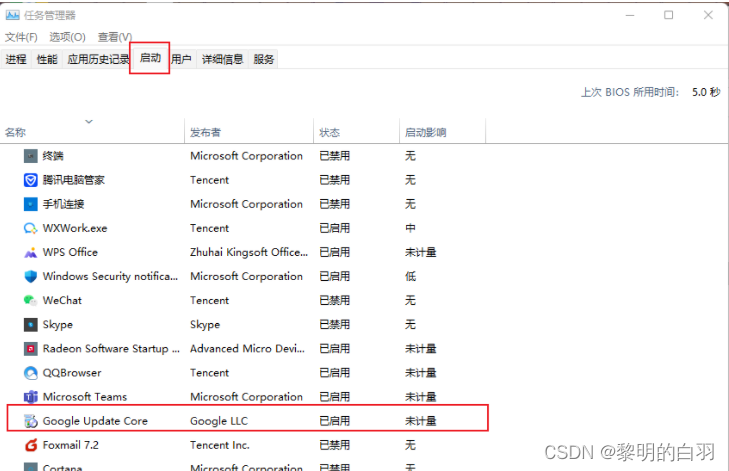Select the WeChat entry name
This screenshot has height=471, width=729.
pyautogui.click(x=62, y=300)
